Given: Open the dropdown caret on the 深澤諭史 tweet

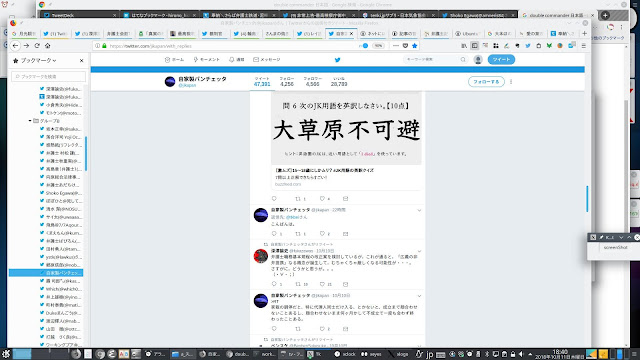Looking at the screenshot, I should point(419,251).
